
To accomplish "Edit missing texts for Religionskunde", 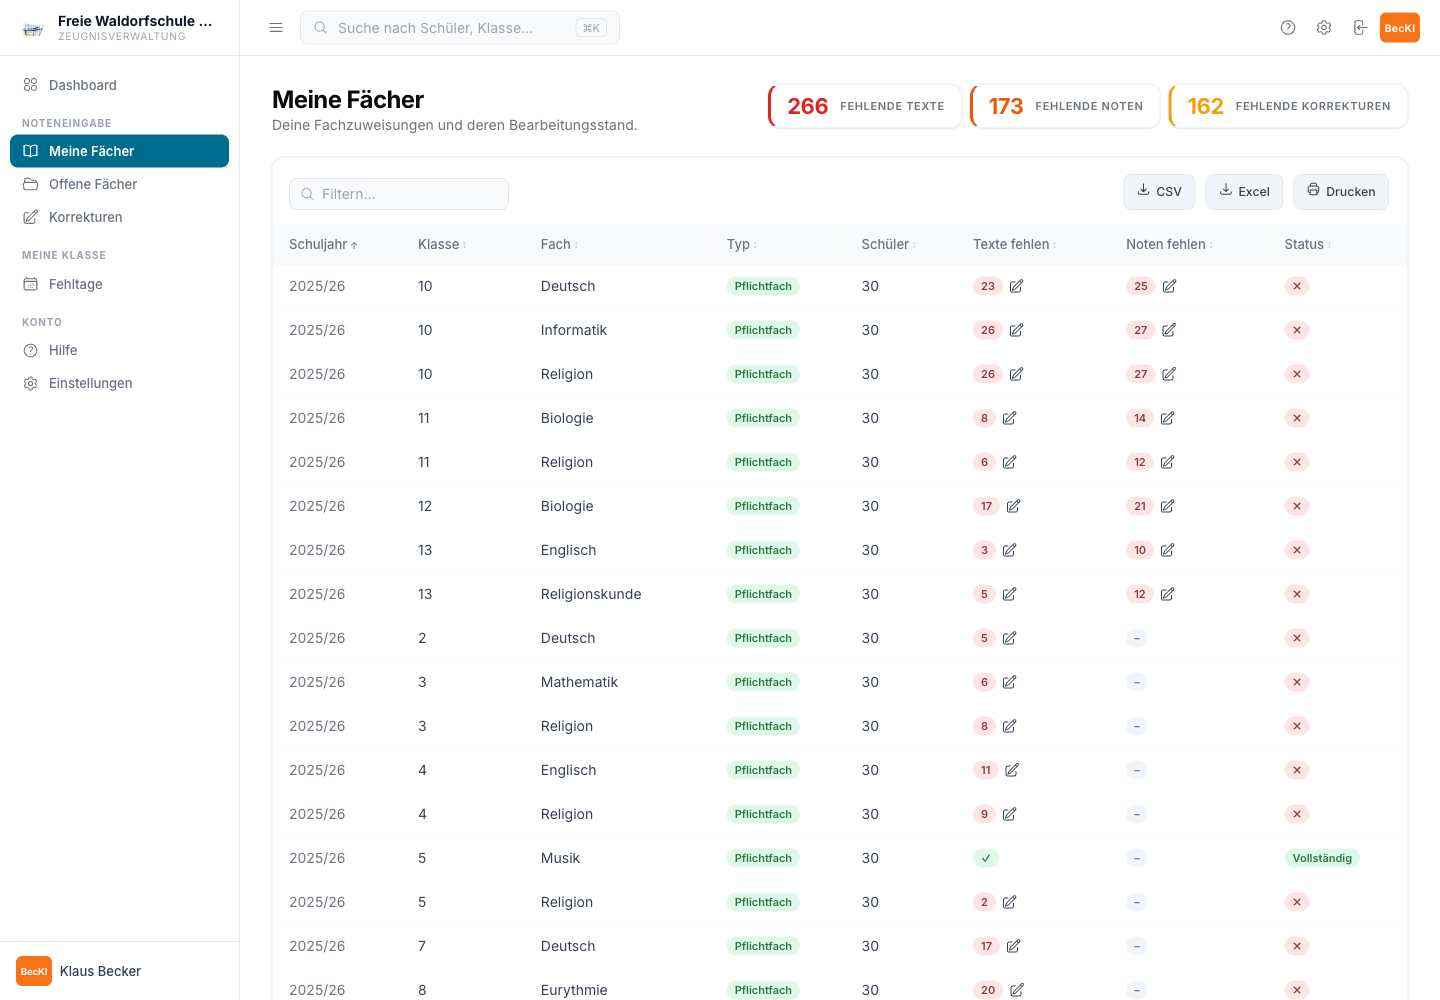I will pos(1009,594).
